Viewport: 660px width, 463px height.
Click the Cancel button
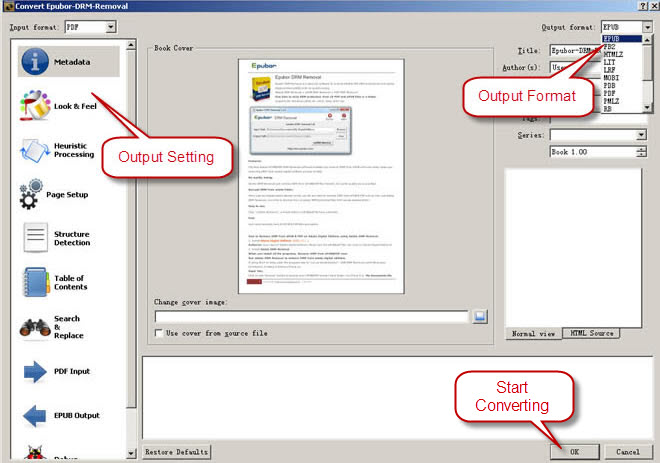628,451
